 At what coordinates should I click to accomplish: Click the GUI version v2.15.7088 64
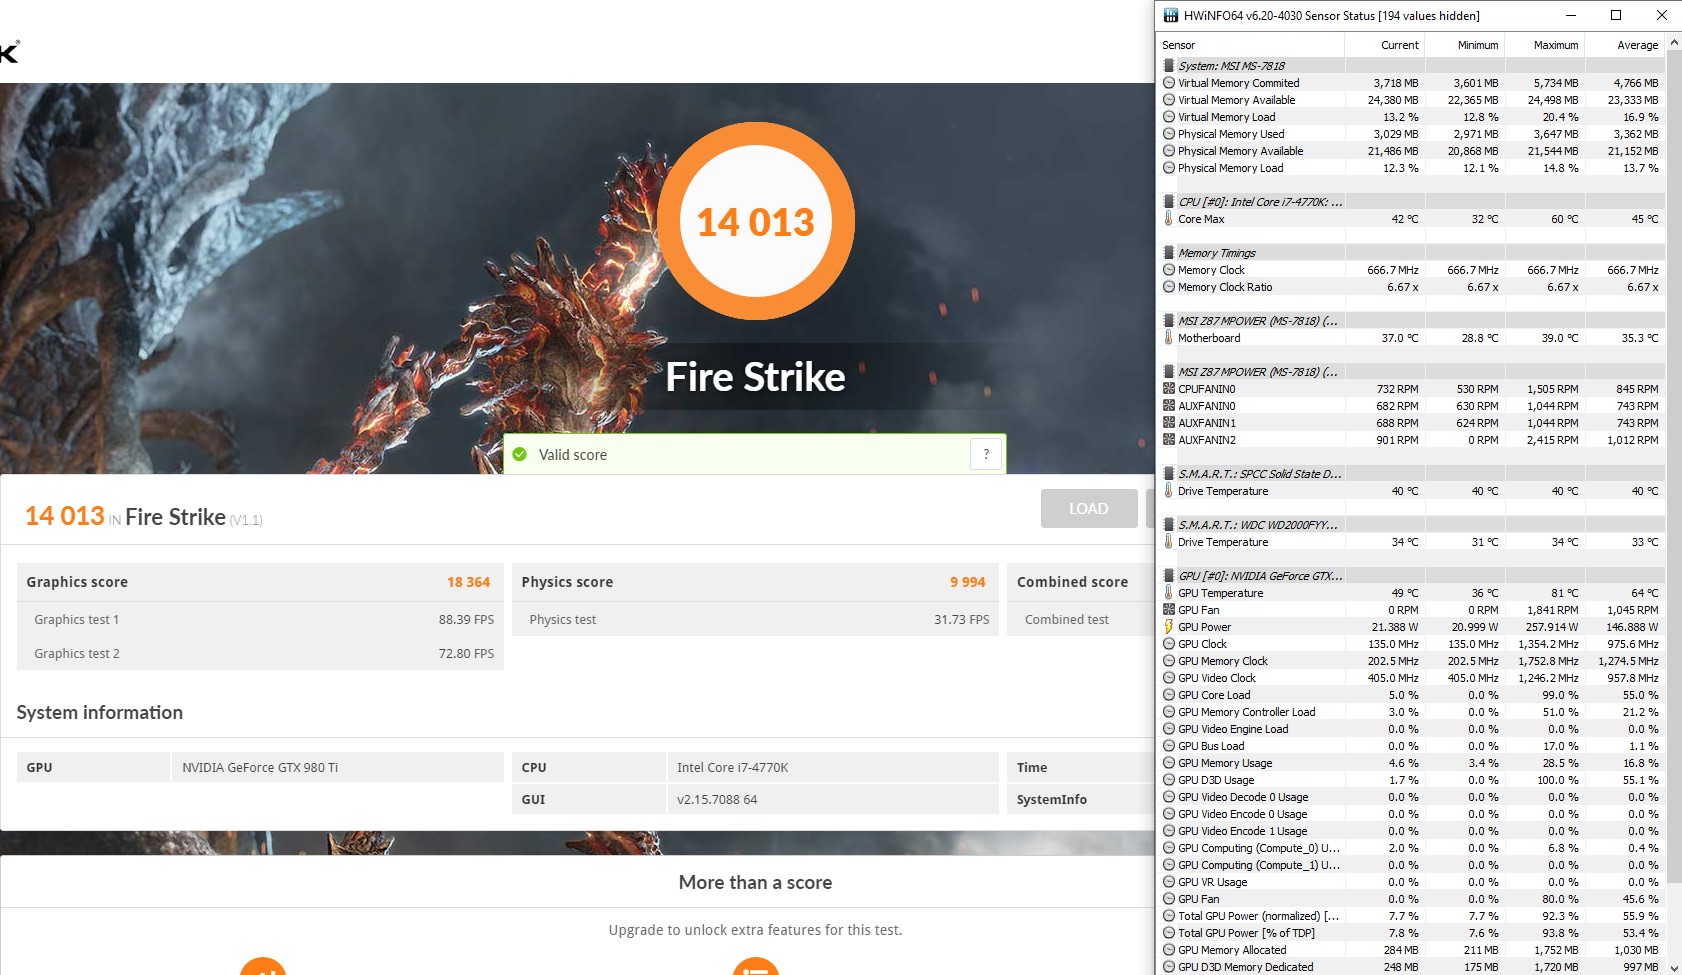tap(717, 799)
